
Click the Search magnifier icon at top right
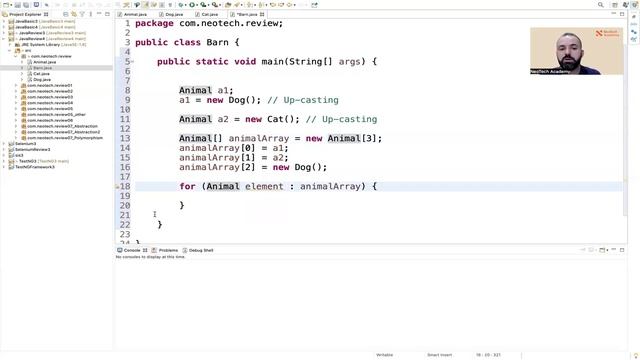point(600,5)
